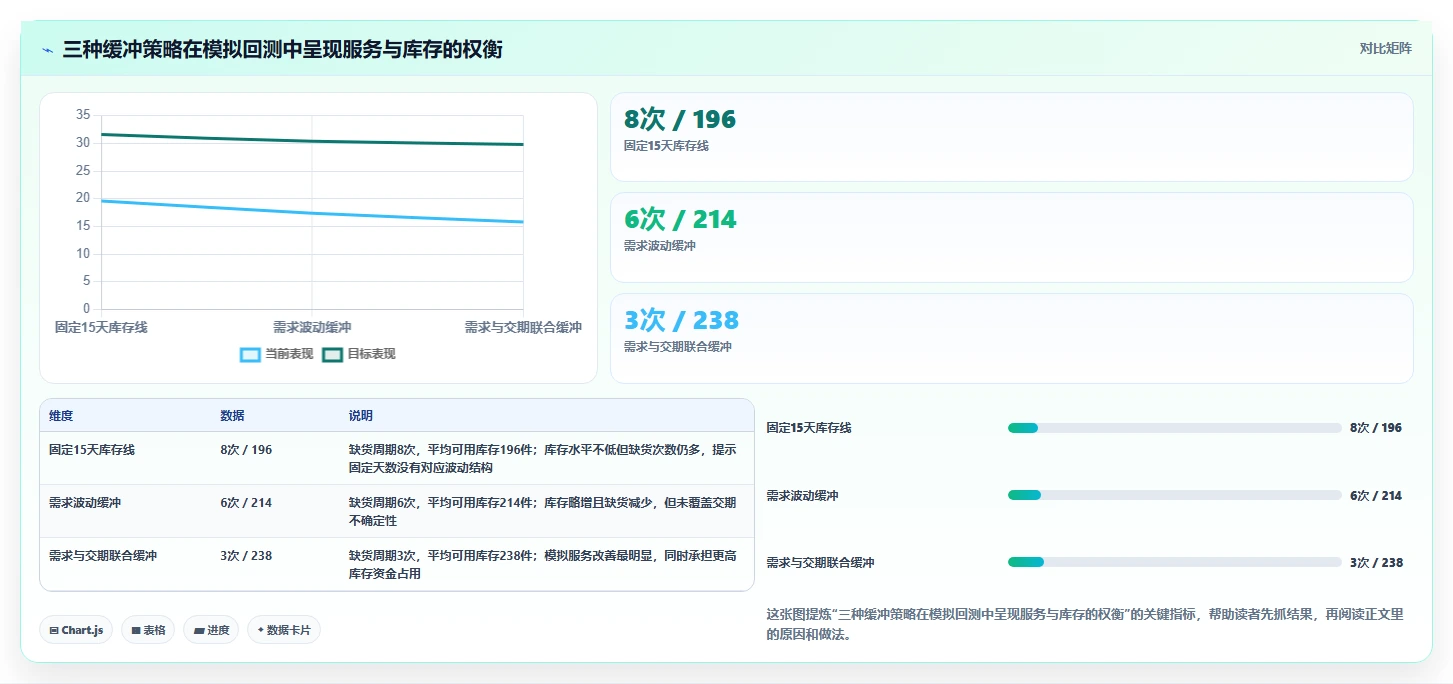Click the 需求波动缓冲 progress bar

click(x=1174, y=495)
